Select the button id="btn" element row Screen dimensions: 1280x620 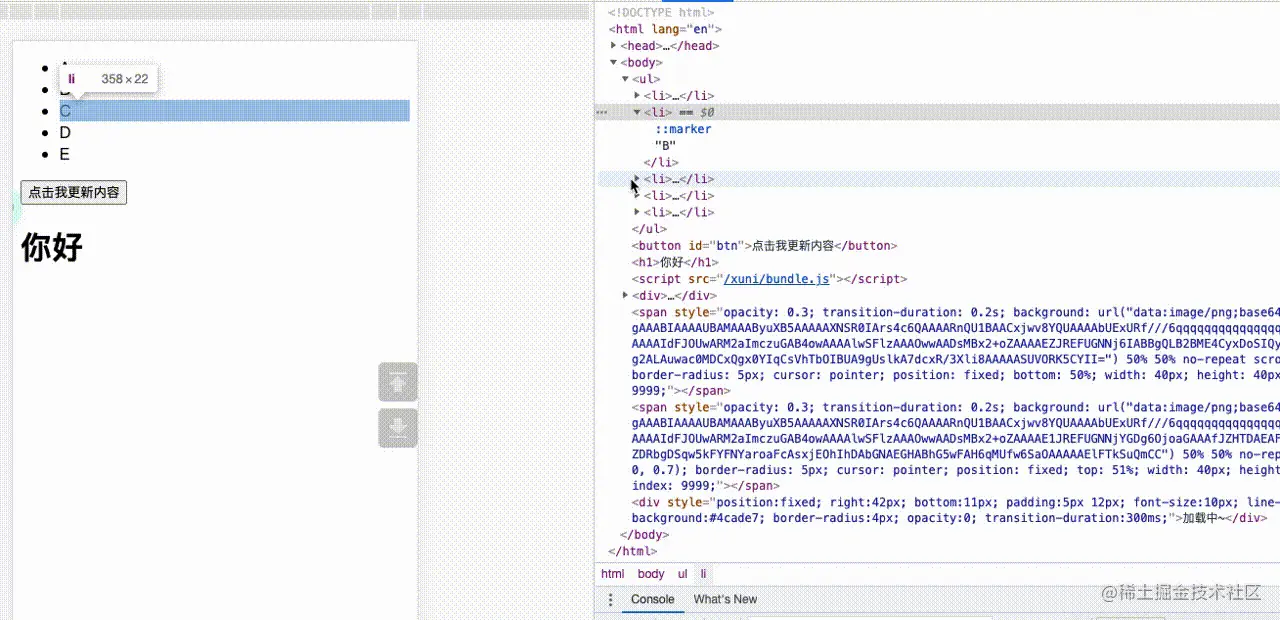coord(764,245)
